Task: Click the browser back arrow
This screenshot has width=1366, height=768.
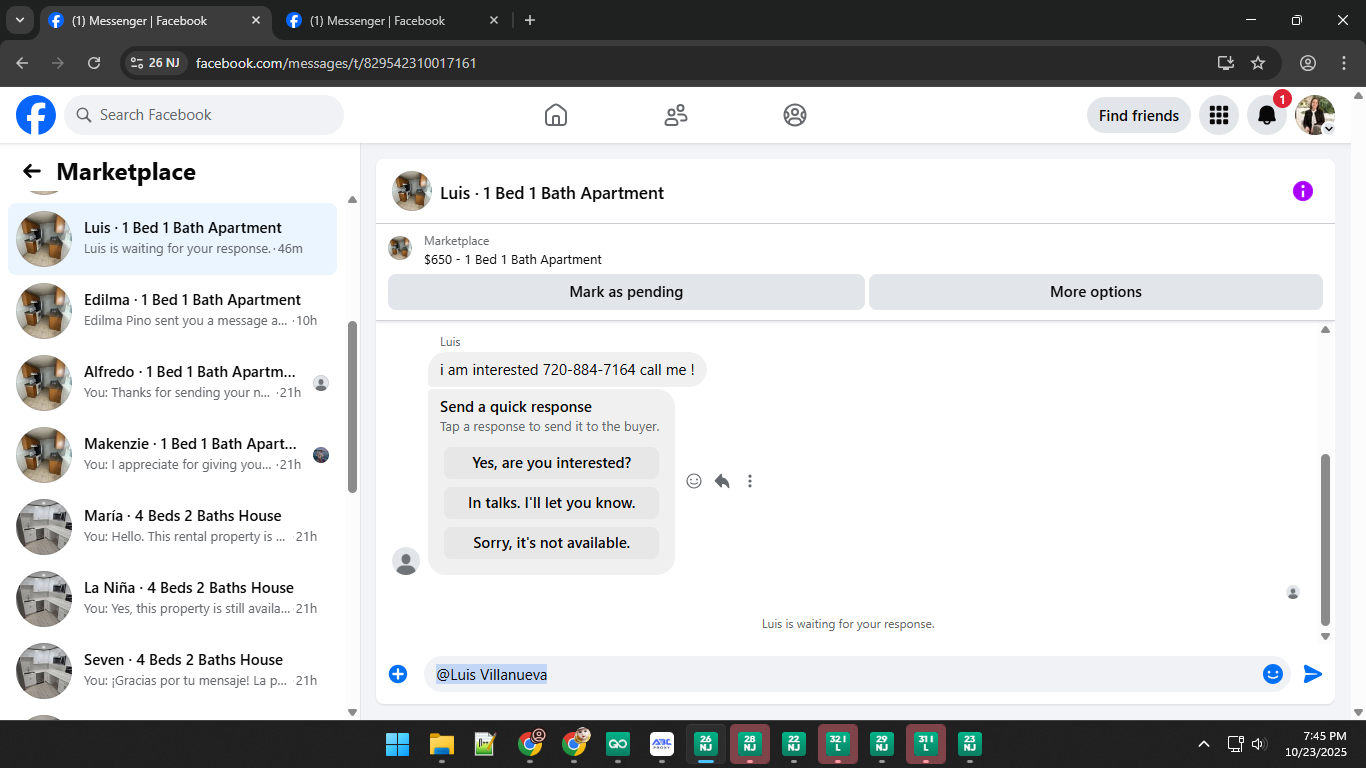Action: click(22, 63)
